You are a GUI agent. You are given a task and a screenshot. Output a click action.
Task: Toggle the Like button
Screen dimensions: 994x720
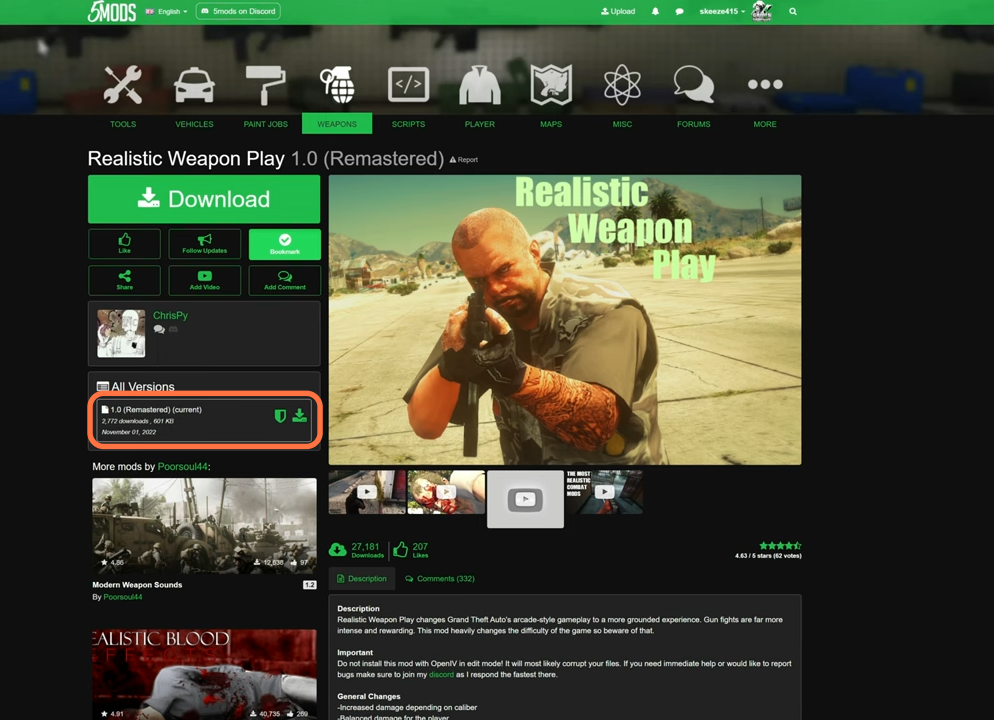pos(124,244)
